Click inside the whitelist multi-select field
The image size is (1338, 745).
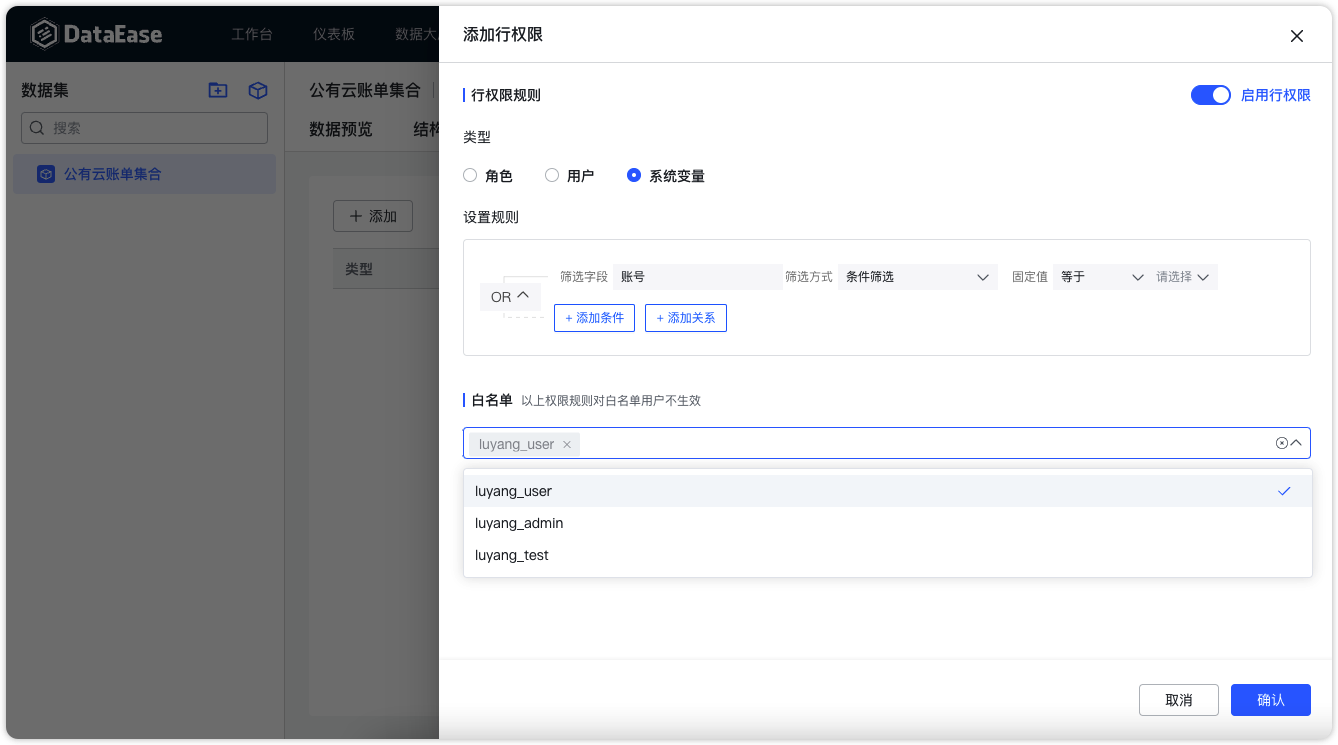pos(886,443)
